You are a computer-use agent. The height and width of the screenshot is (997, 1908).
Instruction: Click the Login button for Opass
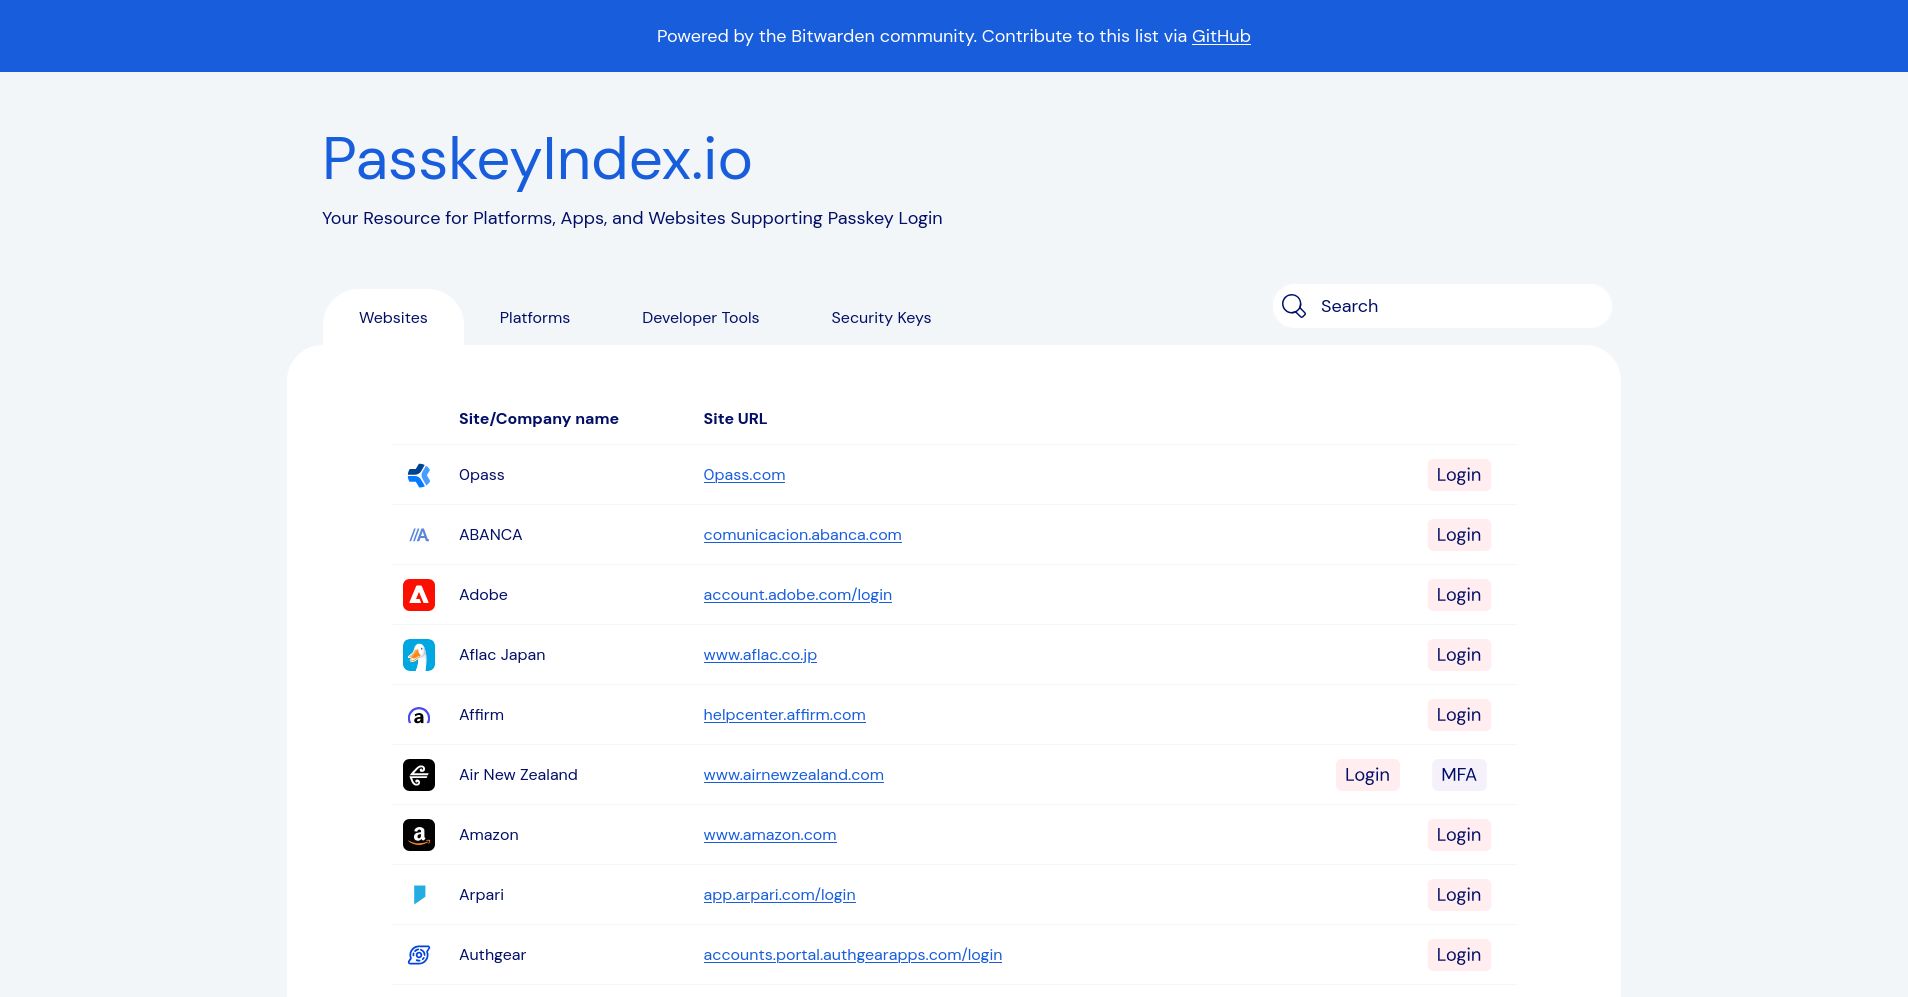pyautogui.click(x=1459, y=475)
